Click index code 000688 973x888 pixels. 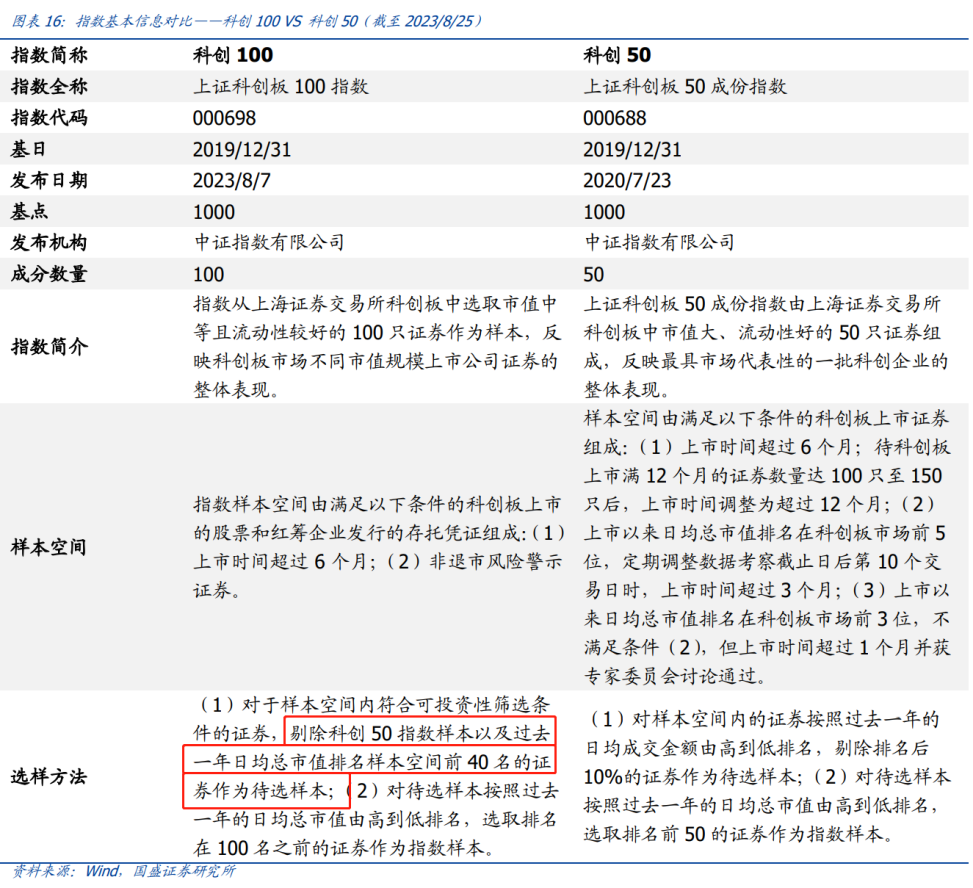(614, 118)
